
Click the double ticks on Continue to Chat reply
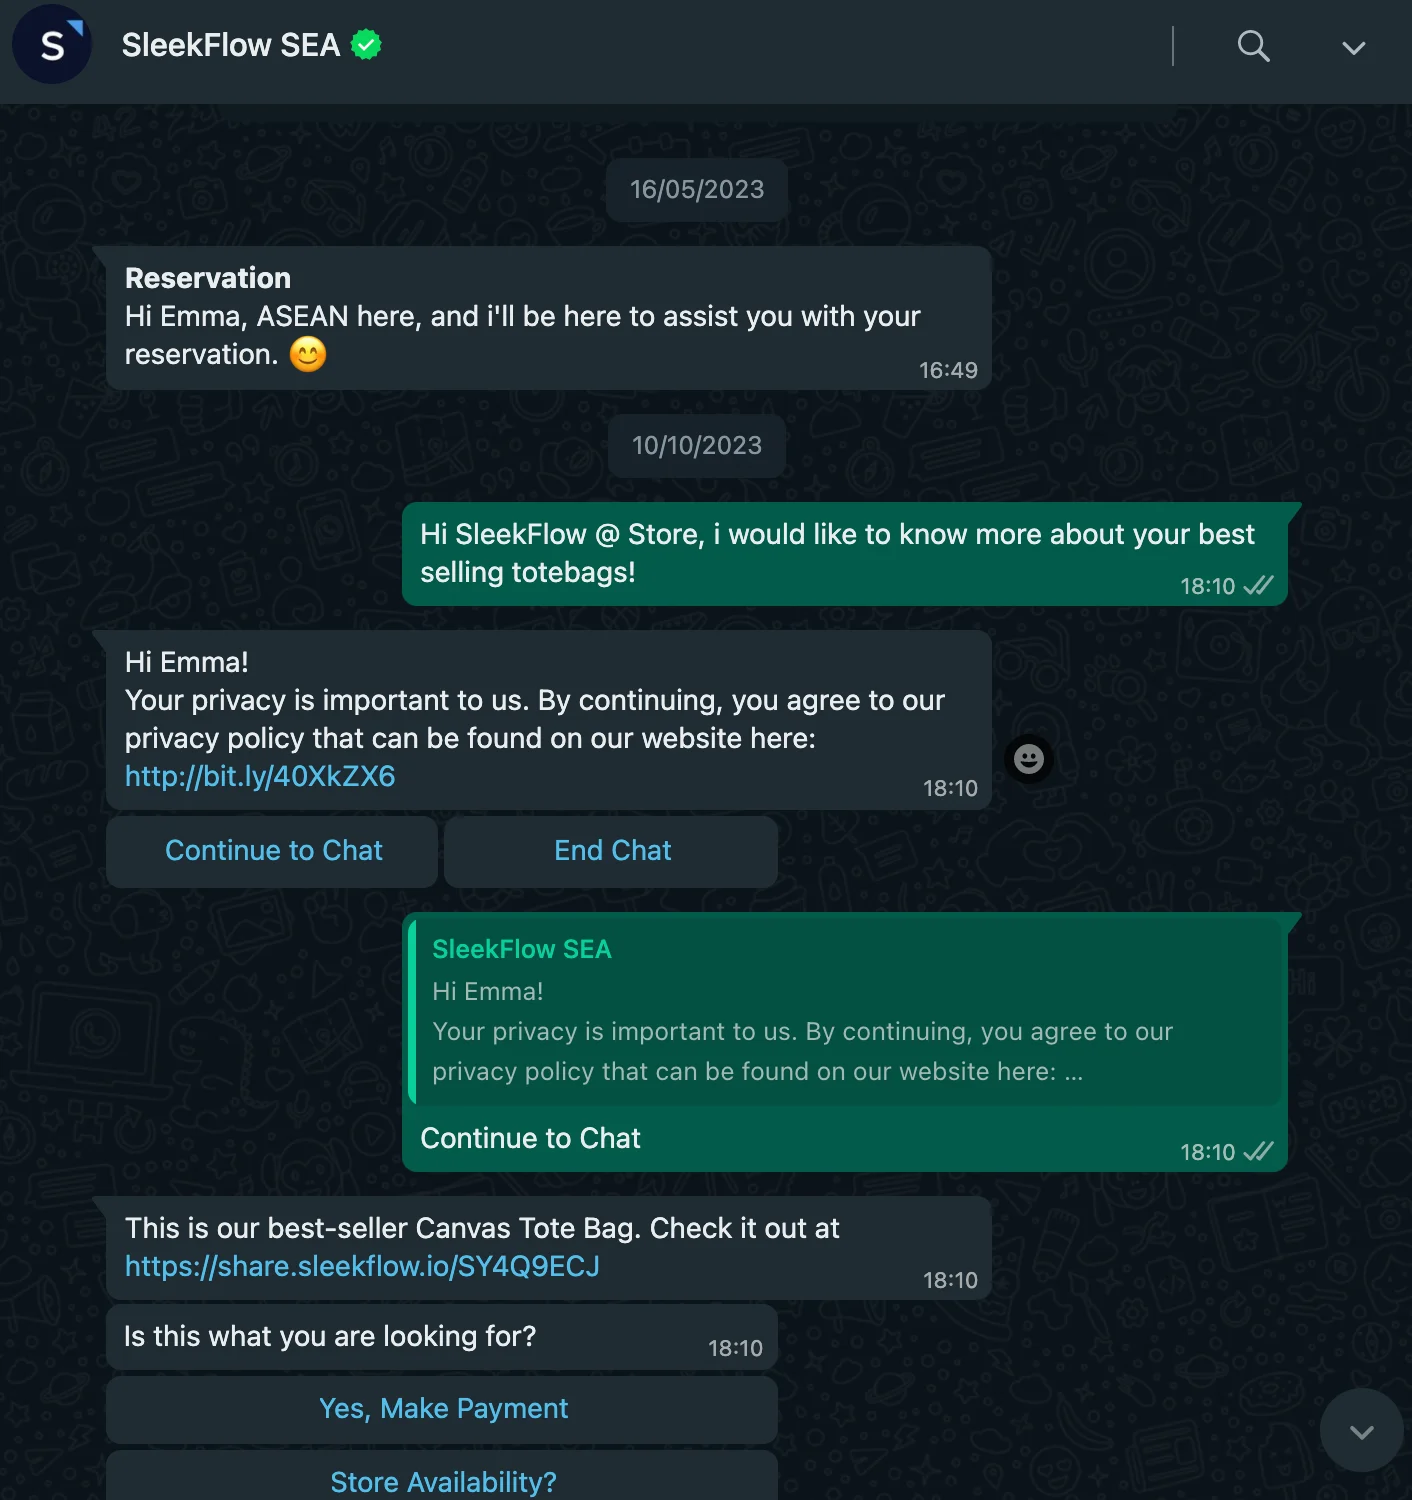tap(1258, 1152)
